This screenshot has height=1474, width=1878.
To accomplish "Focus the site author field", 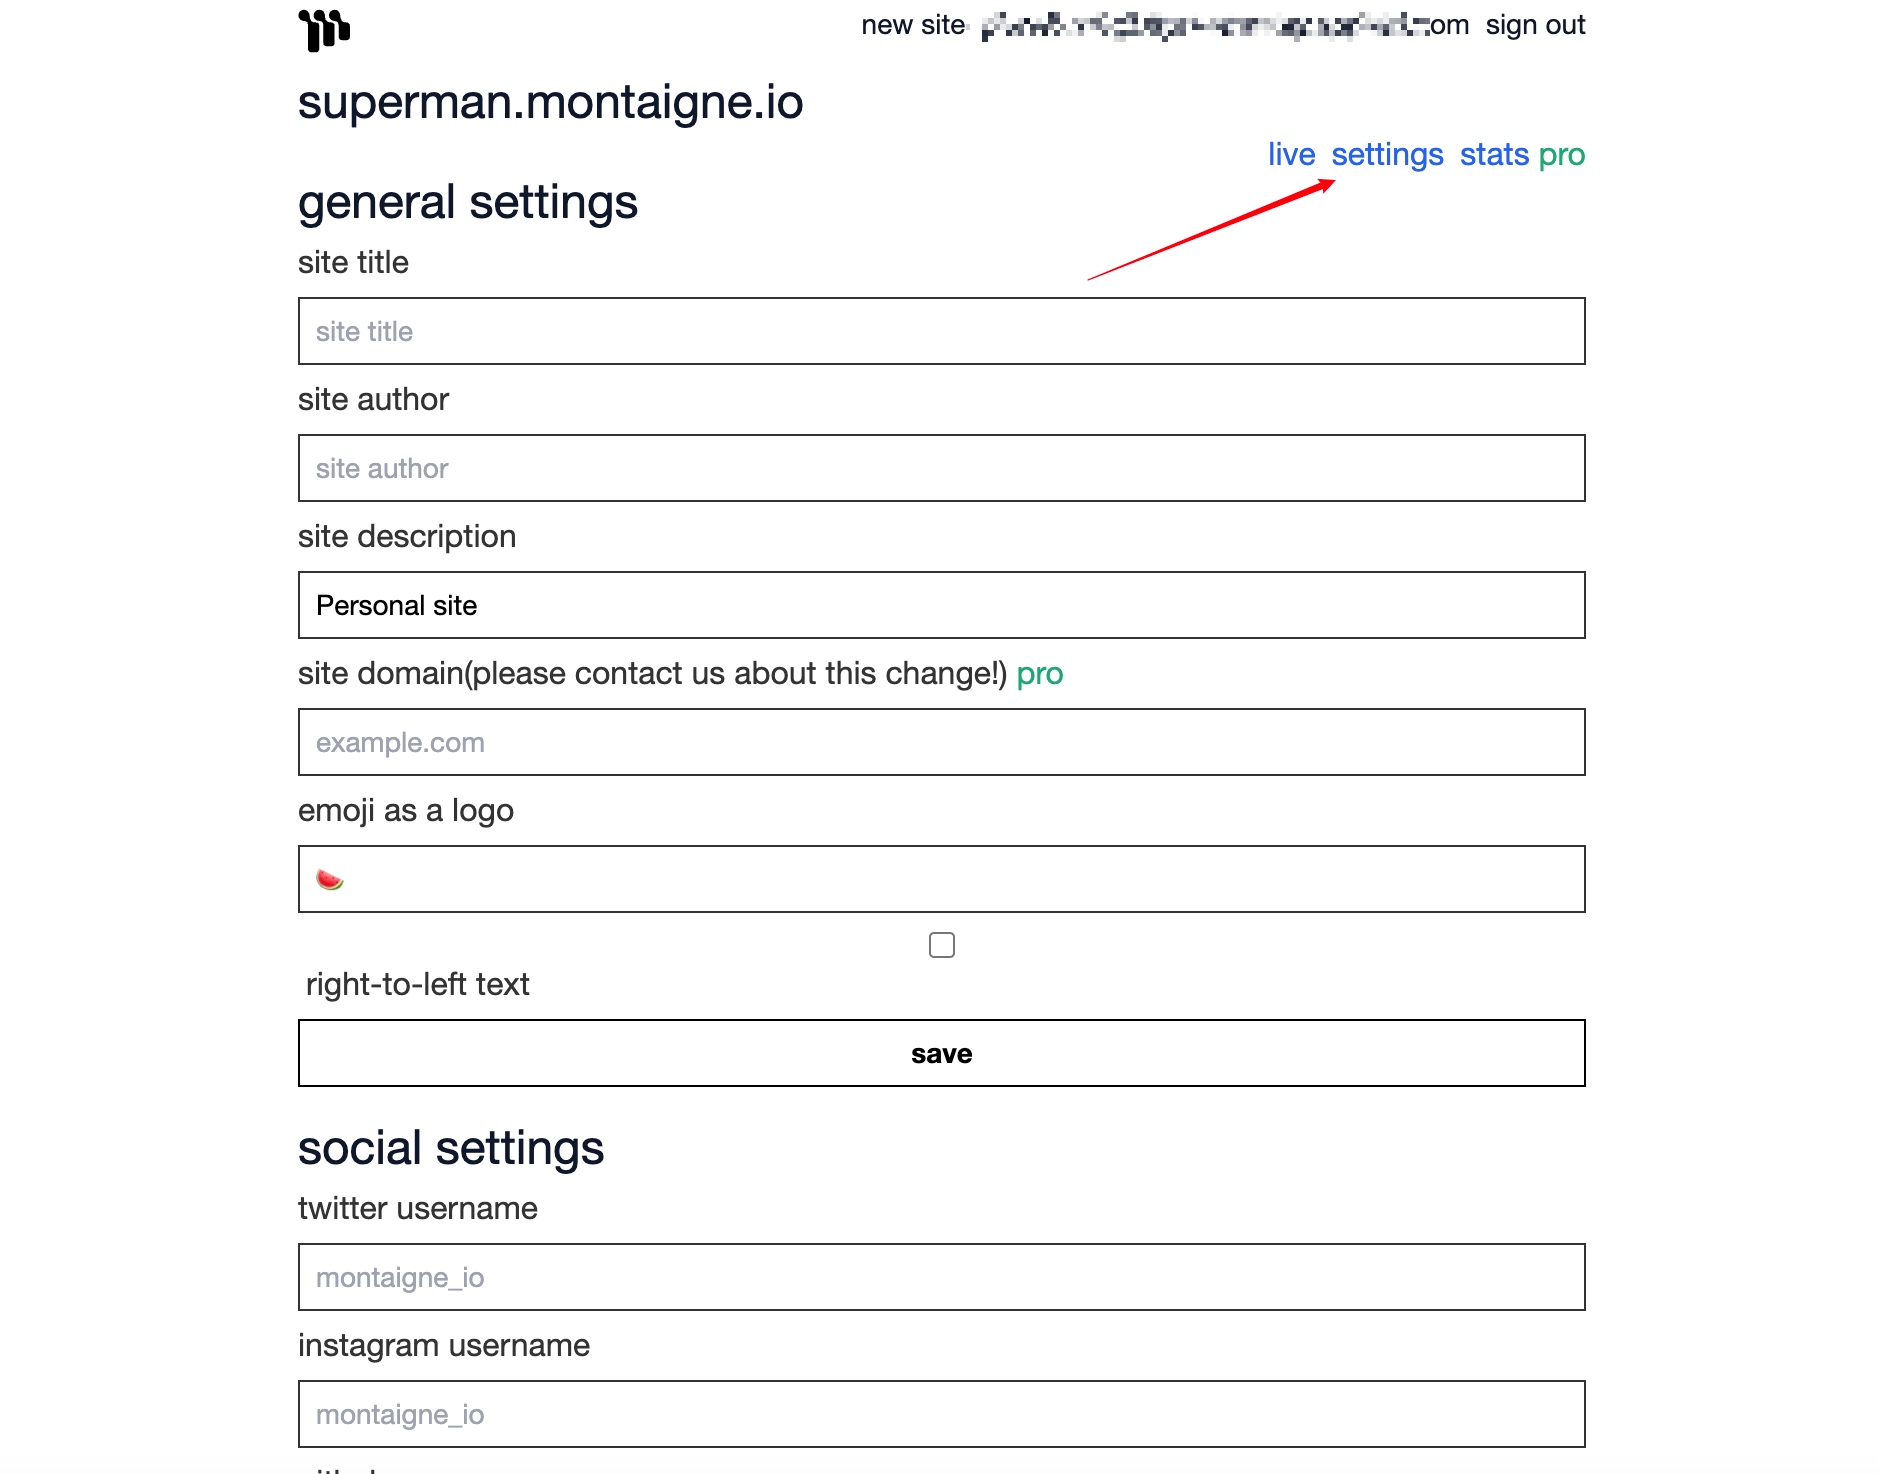I will [941, 468].
